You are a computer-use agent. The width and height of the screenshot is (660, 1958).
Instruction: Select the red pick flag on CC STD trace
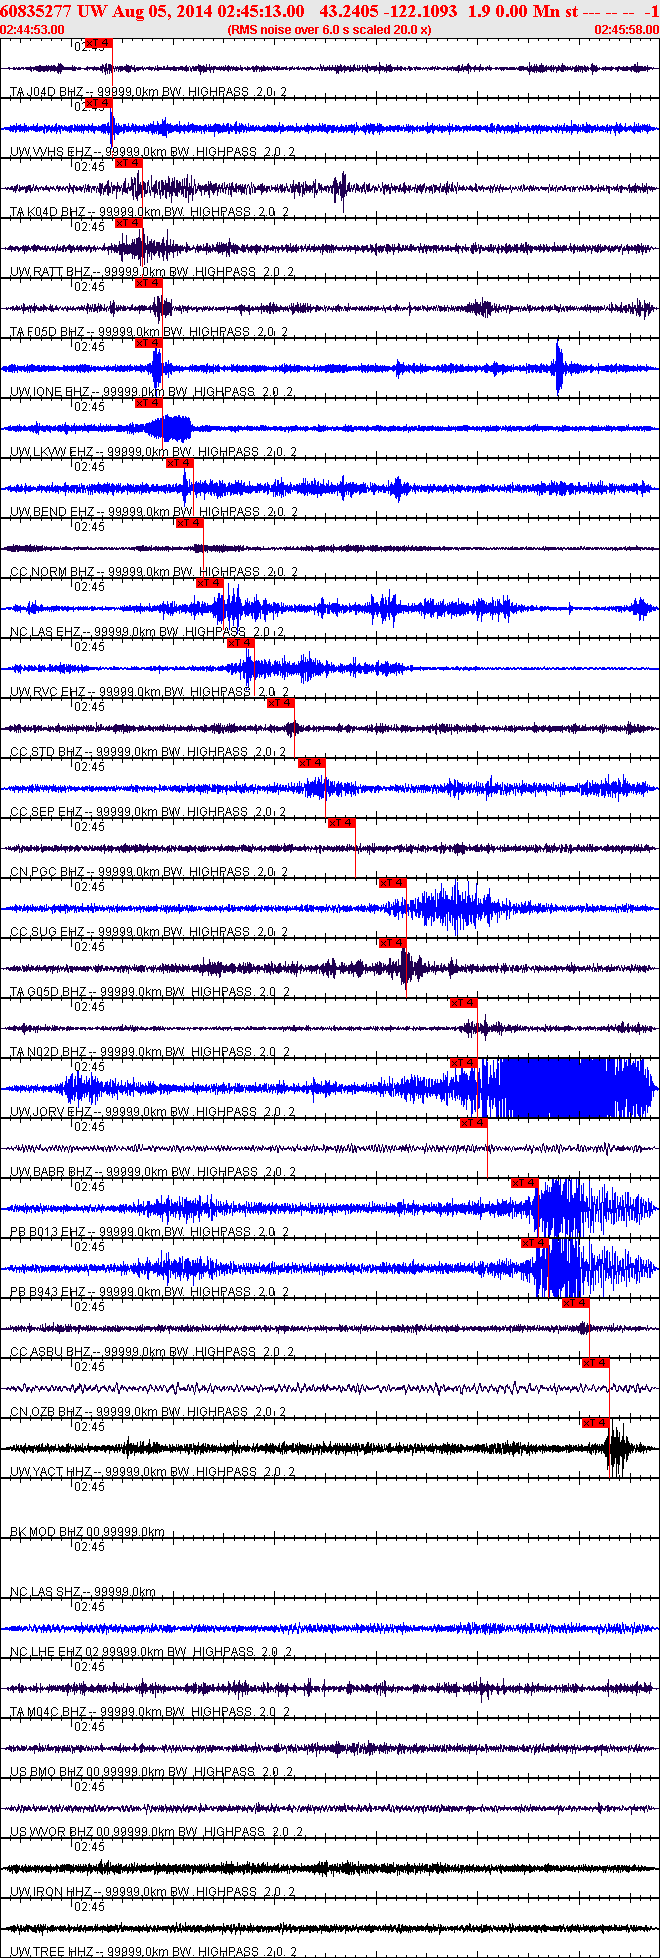(x=281, y=703)
